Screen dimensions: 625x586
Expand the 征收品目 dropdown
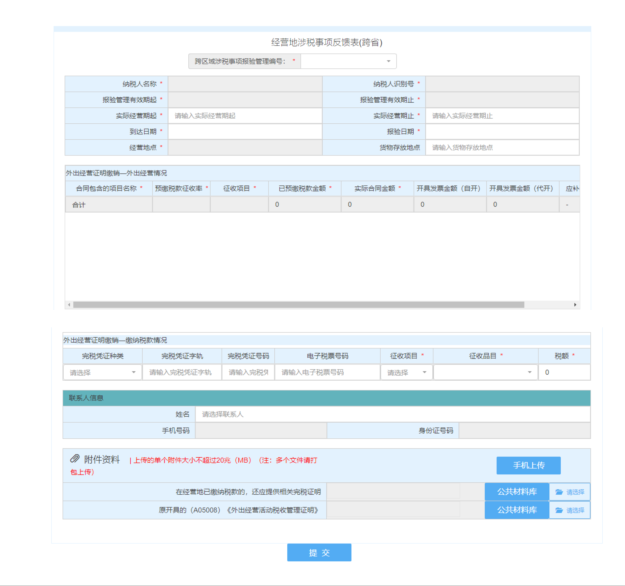pos(485,372)
